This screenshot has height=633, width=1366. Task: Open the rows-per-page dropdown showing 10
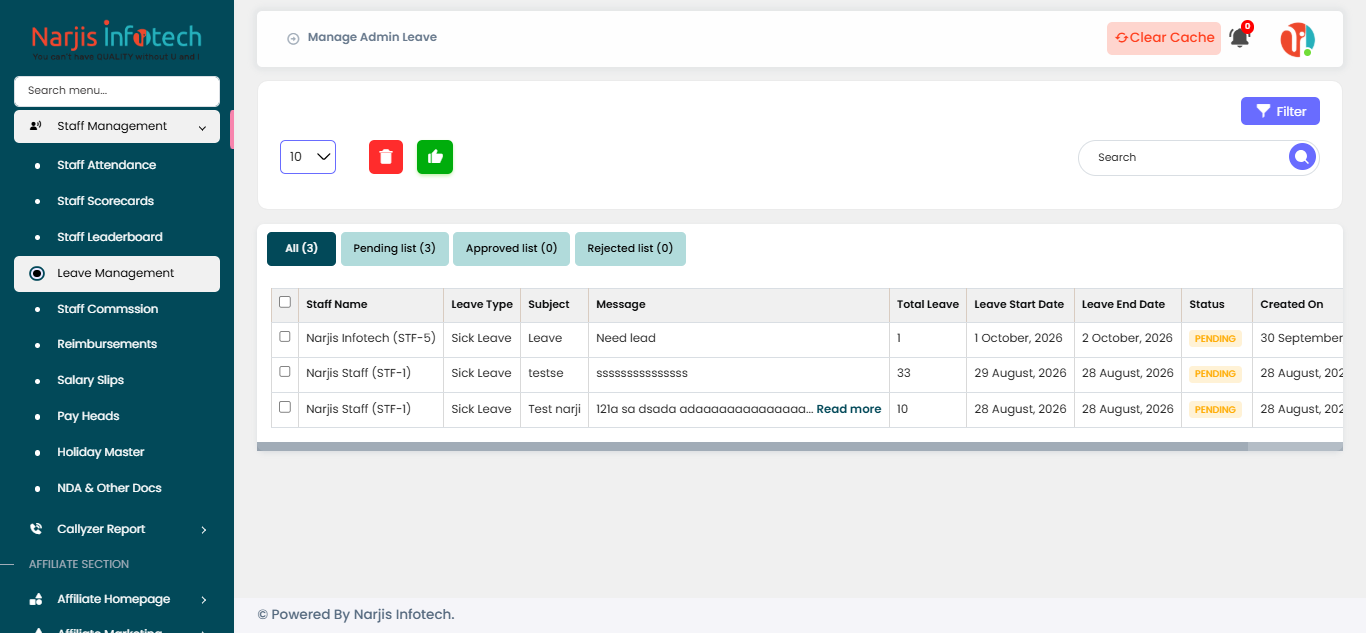pyautogui.click(x=308, y=157)
